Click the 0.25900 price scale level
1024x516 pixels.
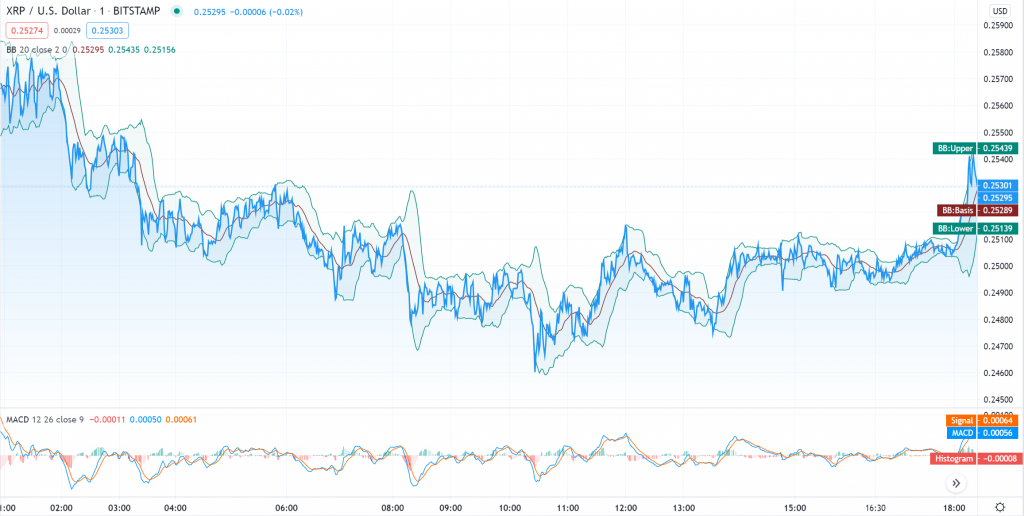(1000, 25)
